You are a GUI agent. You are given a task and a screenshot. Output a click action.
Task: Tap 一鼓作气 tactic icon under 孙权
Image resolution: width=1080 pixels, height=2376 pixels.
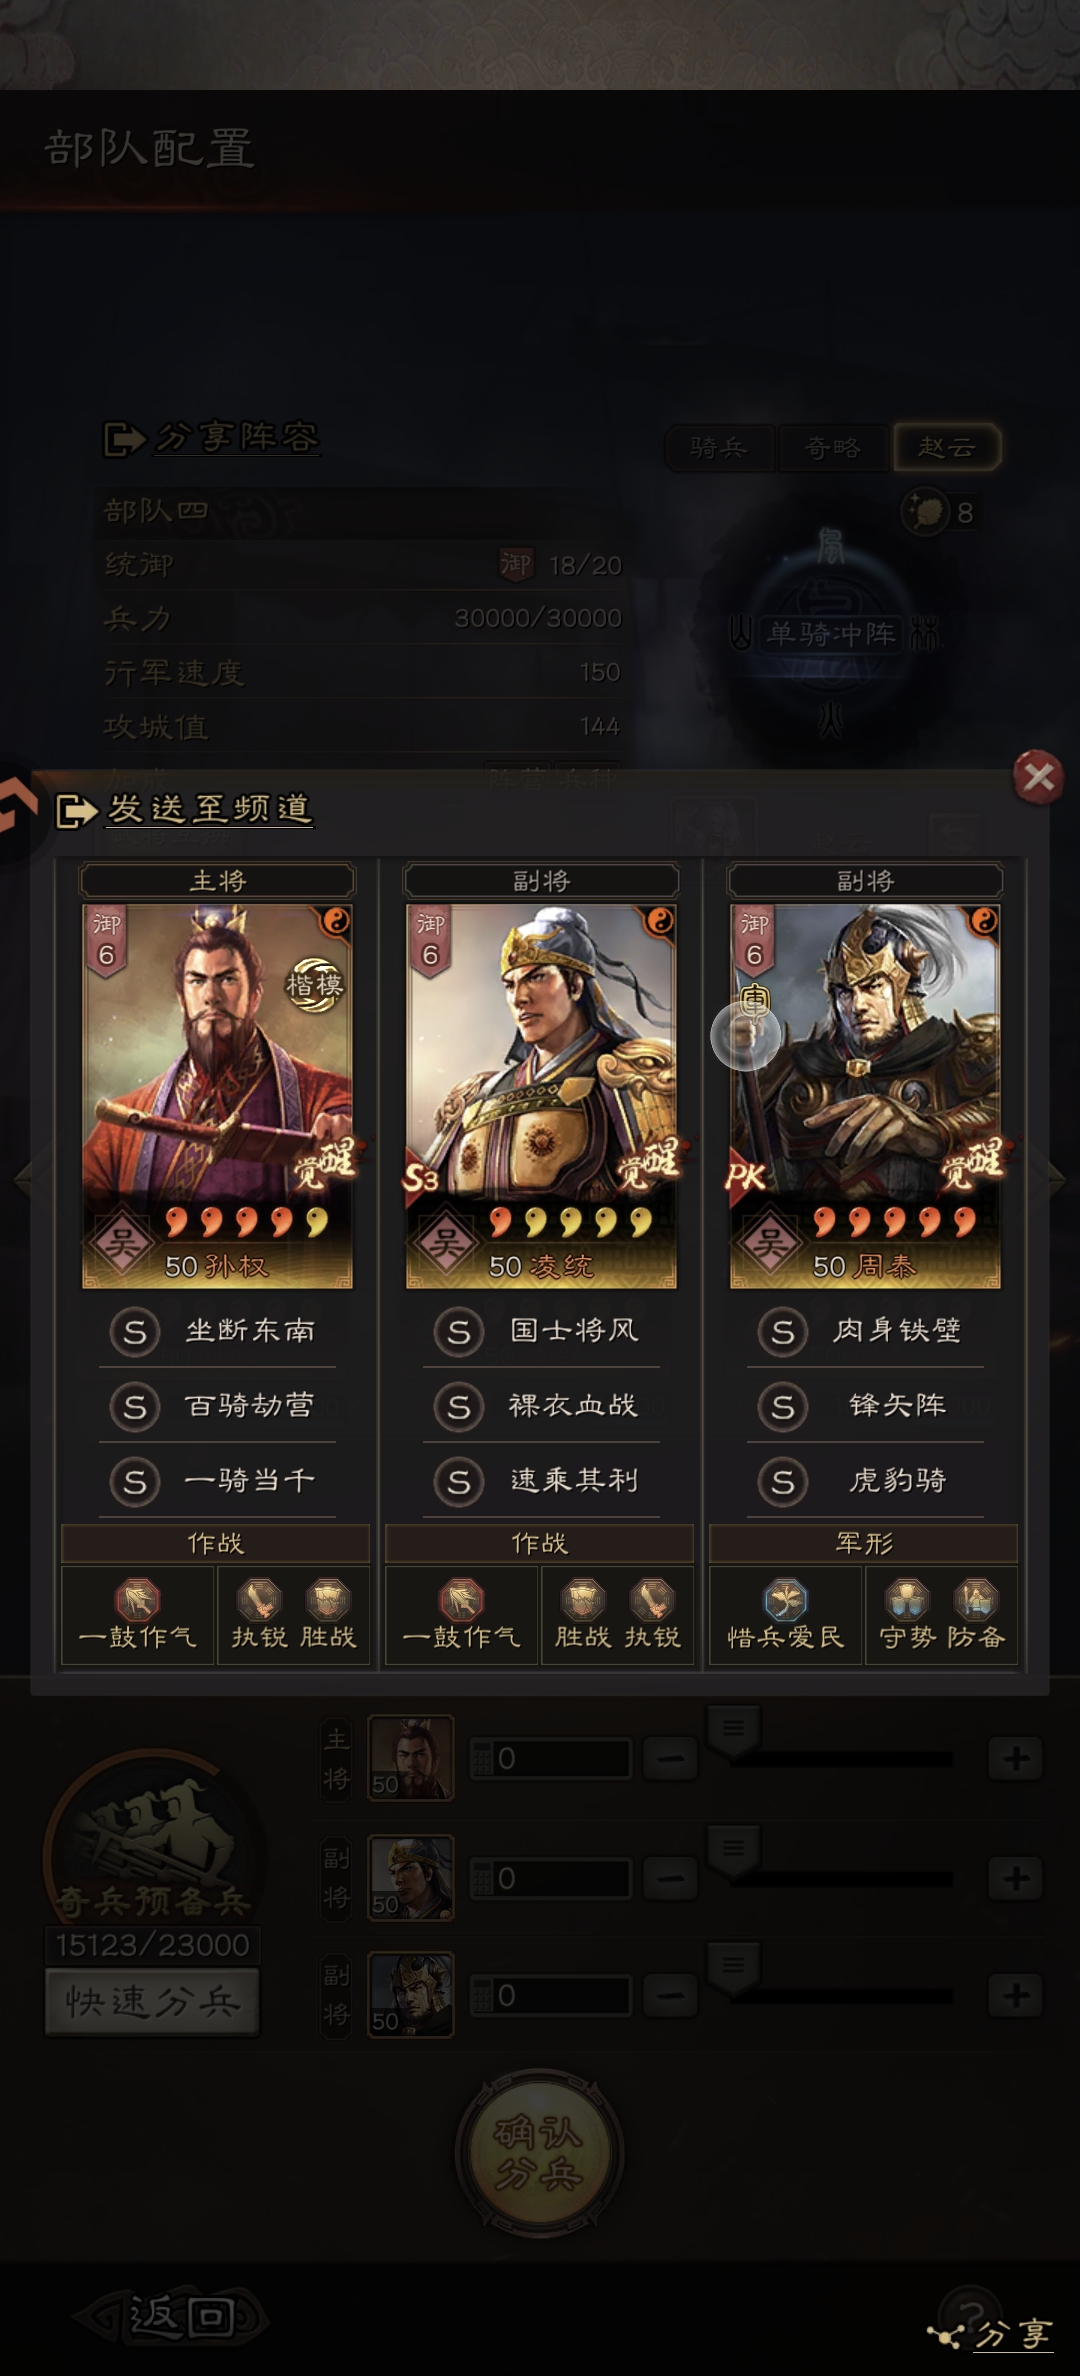[138, 1600]
